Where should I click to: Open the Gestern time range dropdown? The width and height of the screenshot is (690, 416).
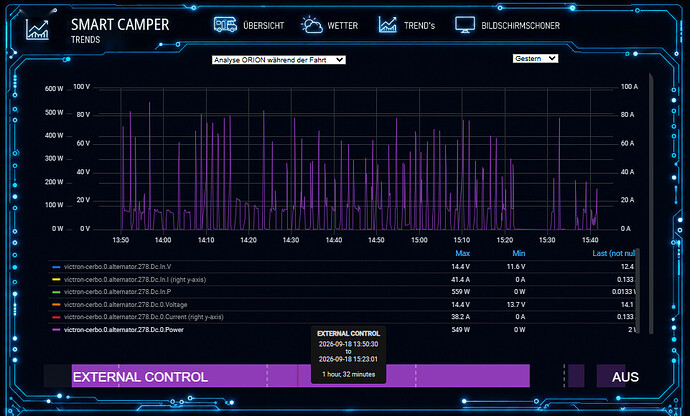pos(536,59)
